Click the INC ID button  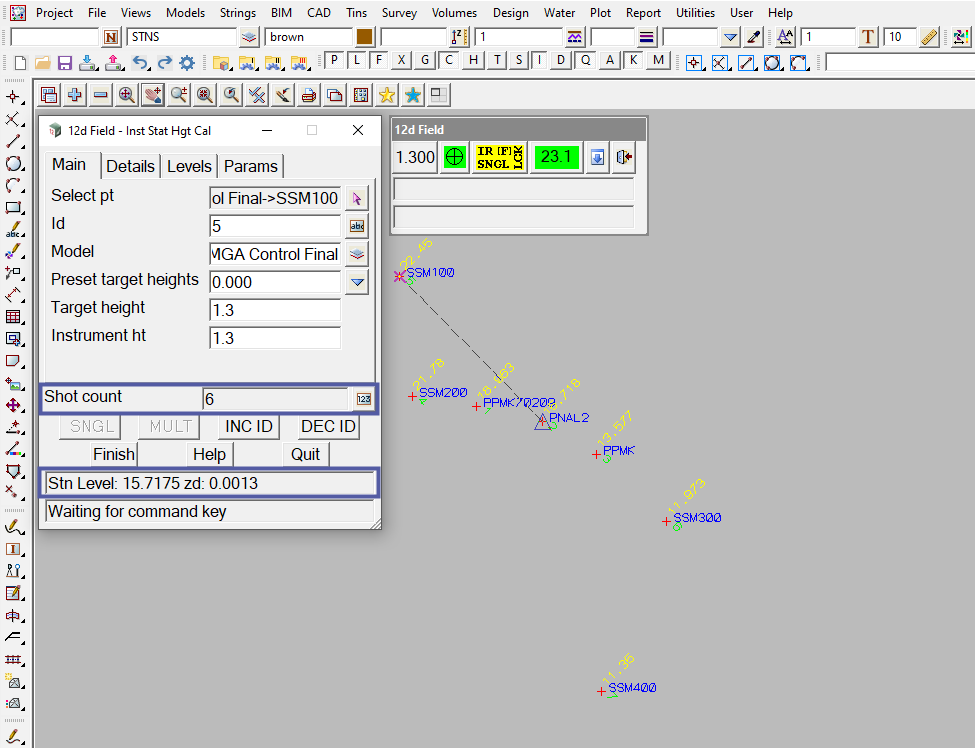249,426
